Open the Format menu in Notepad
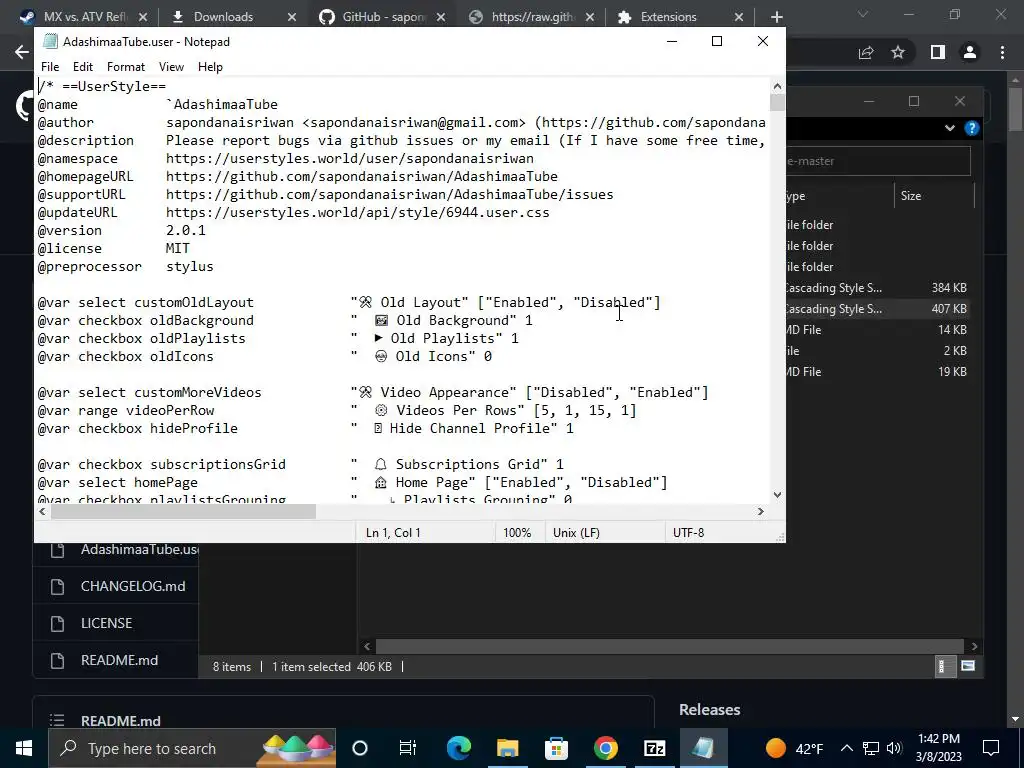This screenshot has height=768, width=1024. click(x=125, y=67)
